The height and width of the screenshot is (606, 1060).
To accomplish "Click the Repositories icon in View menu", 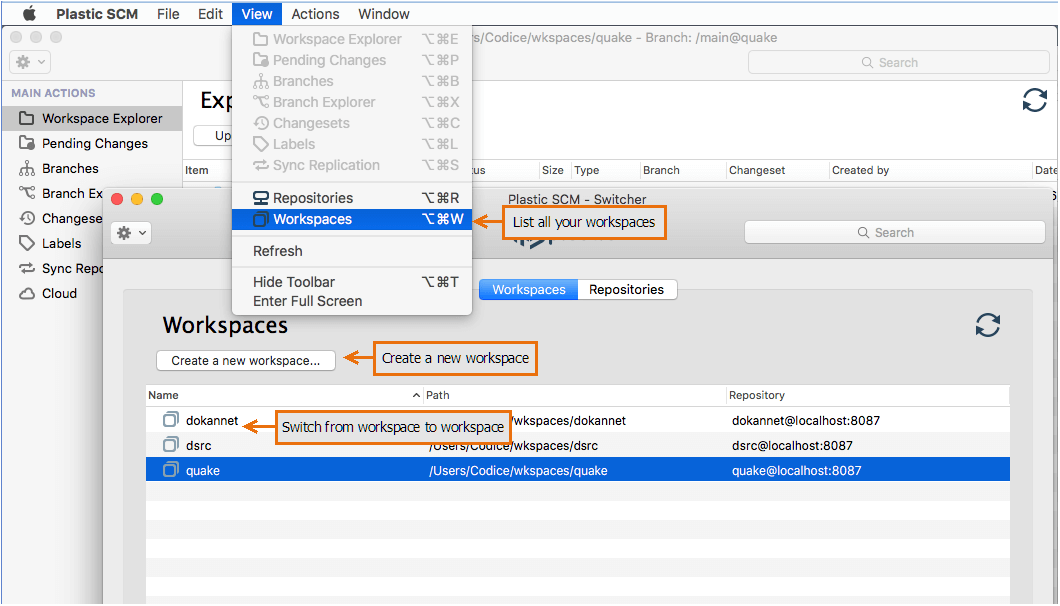I will tap(260, 198).
